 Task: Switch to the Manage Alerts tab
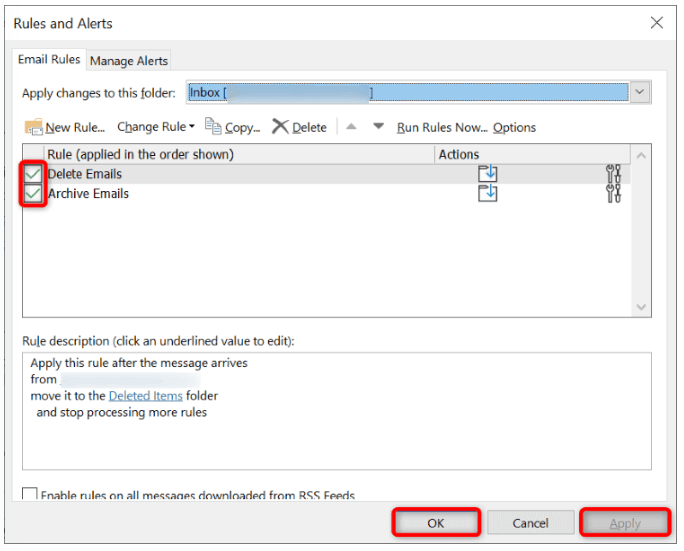(129, 61)
